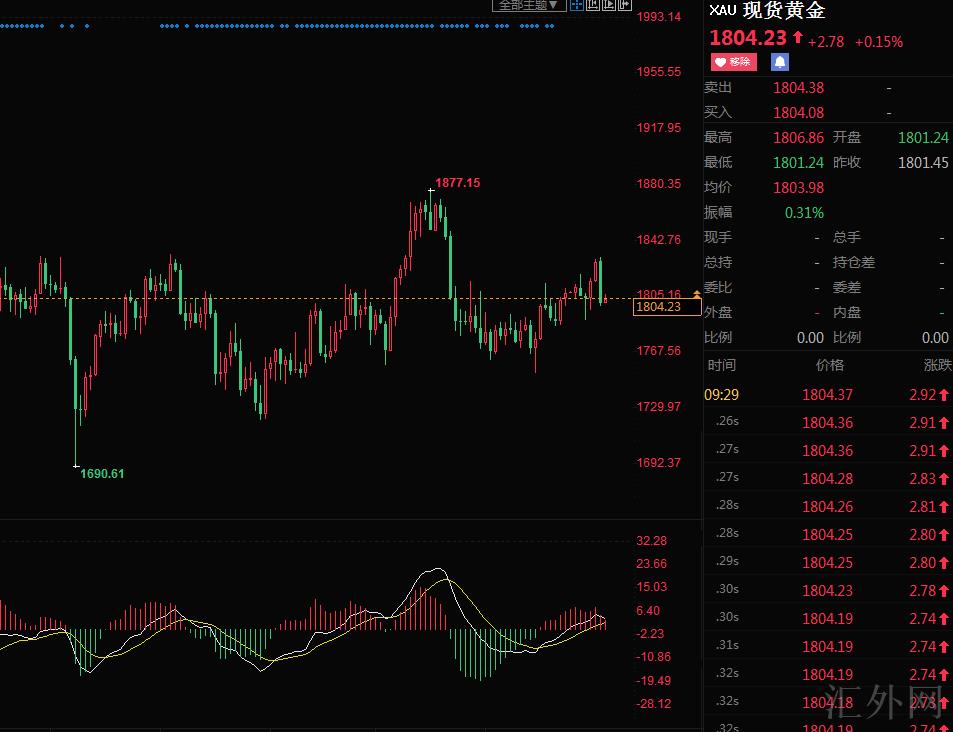Click the 移除 favorite button
The height and width of the screenshot is (732, 953).
(x=733, y=62)
